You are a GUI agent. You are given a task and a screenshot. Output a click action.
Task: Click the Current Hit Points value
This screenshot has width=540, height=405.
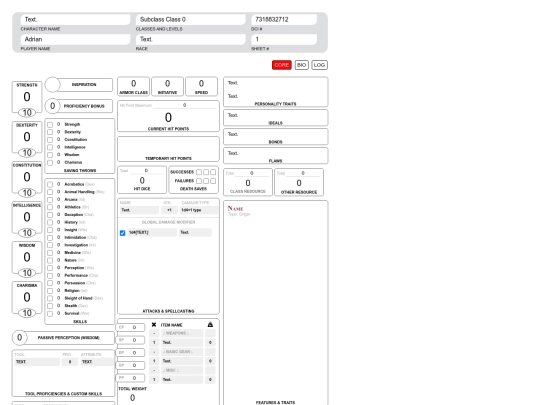(168, 118)
